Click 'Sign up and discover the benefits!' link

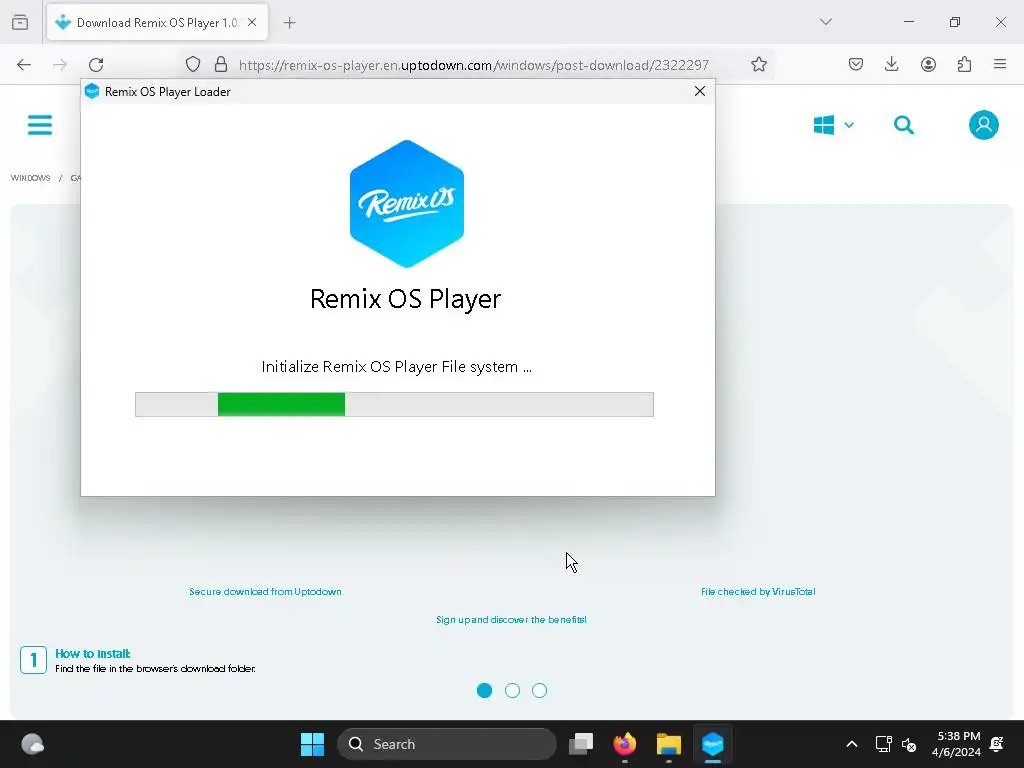coord(511,620)
